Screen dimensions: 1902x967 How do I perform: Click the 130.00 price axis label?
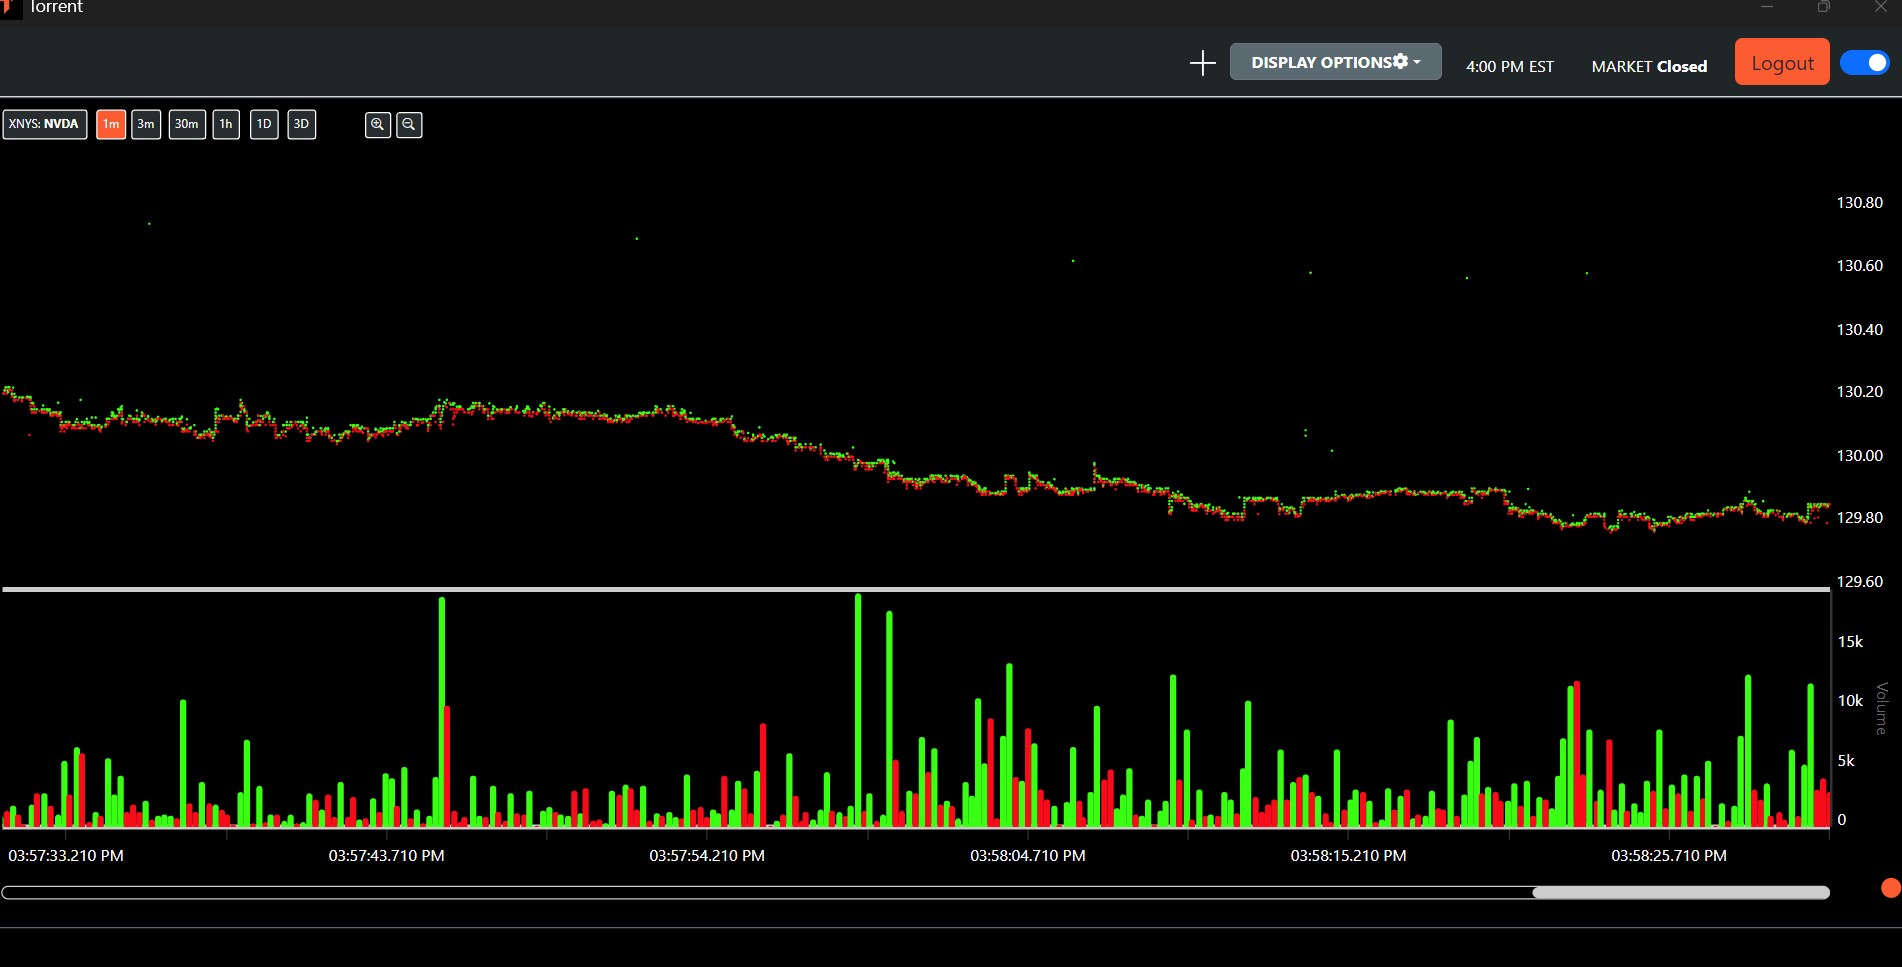[1859, 455]
